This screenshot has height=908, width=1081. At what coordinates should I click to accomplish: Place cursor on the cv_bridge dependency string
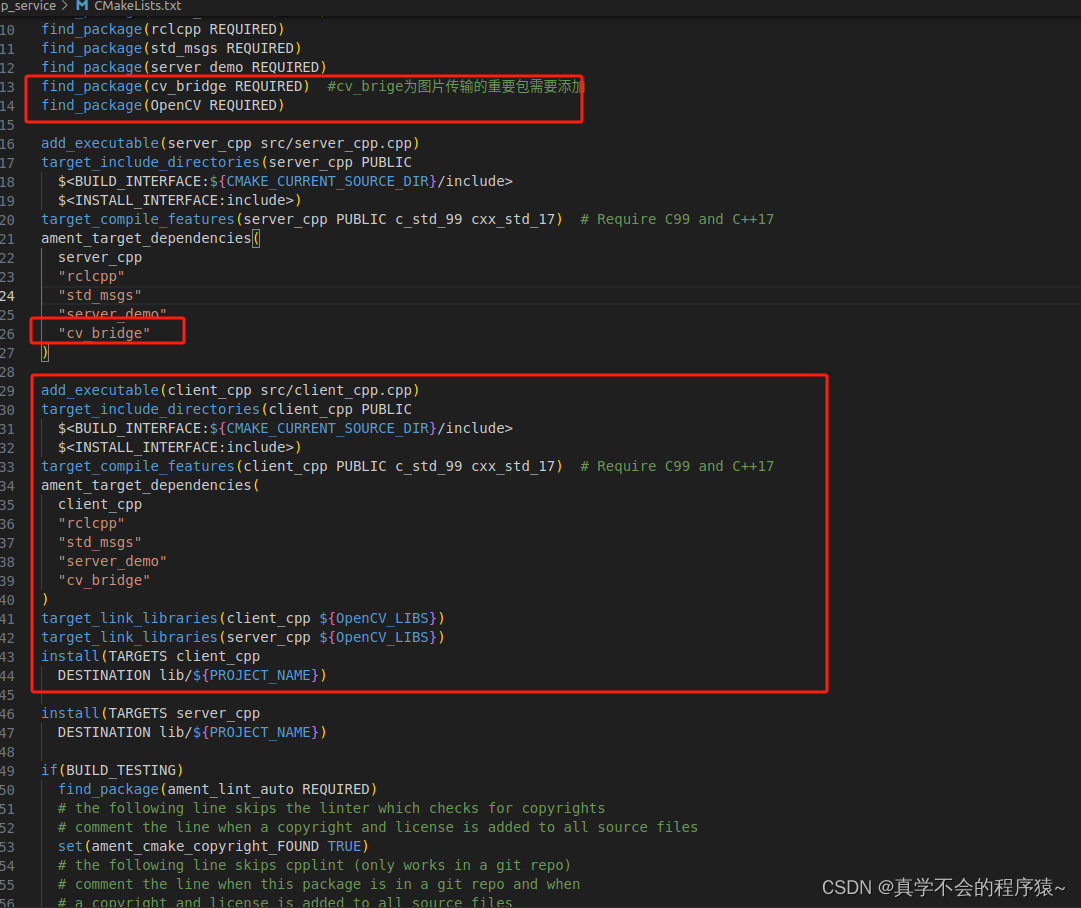click(x=104, y=333)
